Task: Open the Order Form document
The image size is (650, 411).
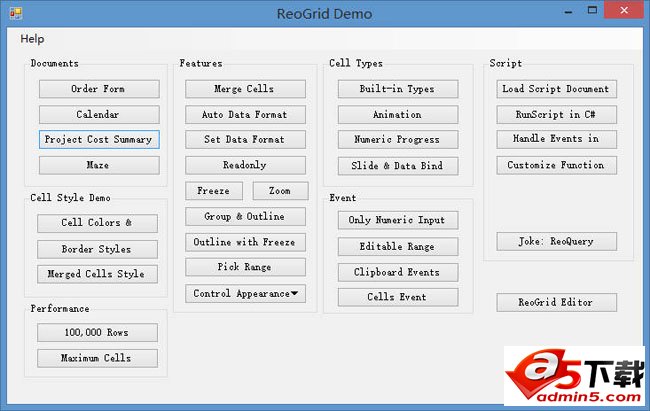Action: click(x=99, y=89)
